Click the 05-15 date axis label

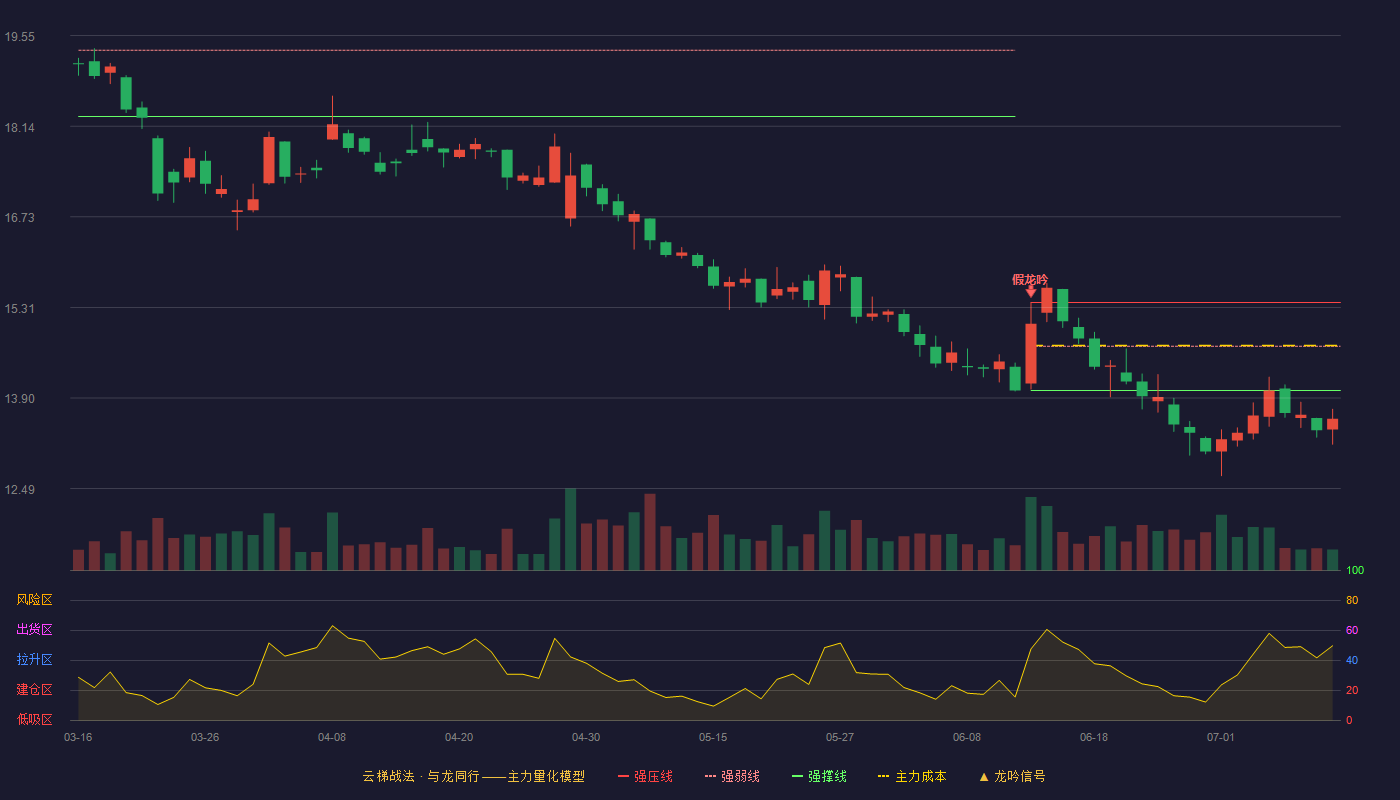click(713, 737)
